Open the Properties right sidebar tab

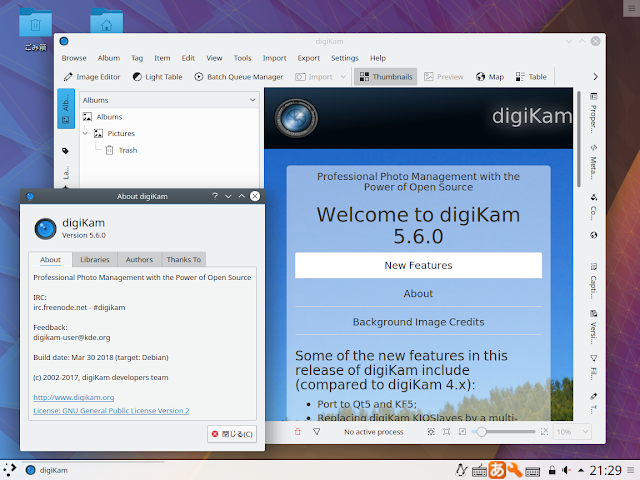(593, 113)
